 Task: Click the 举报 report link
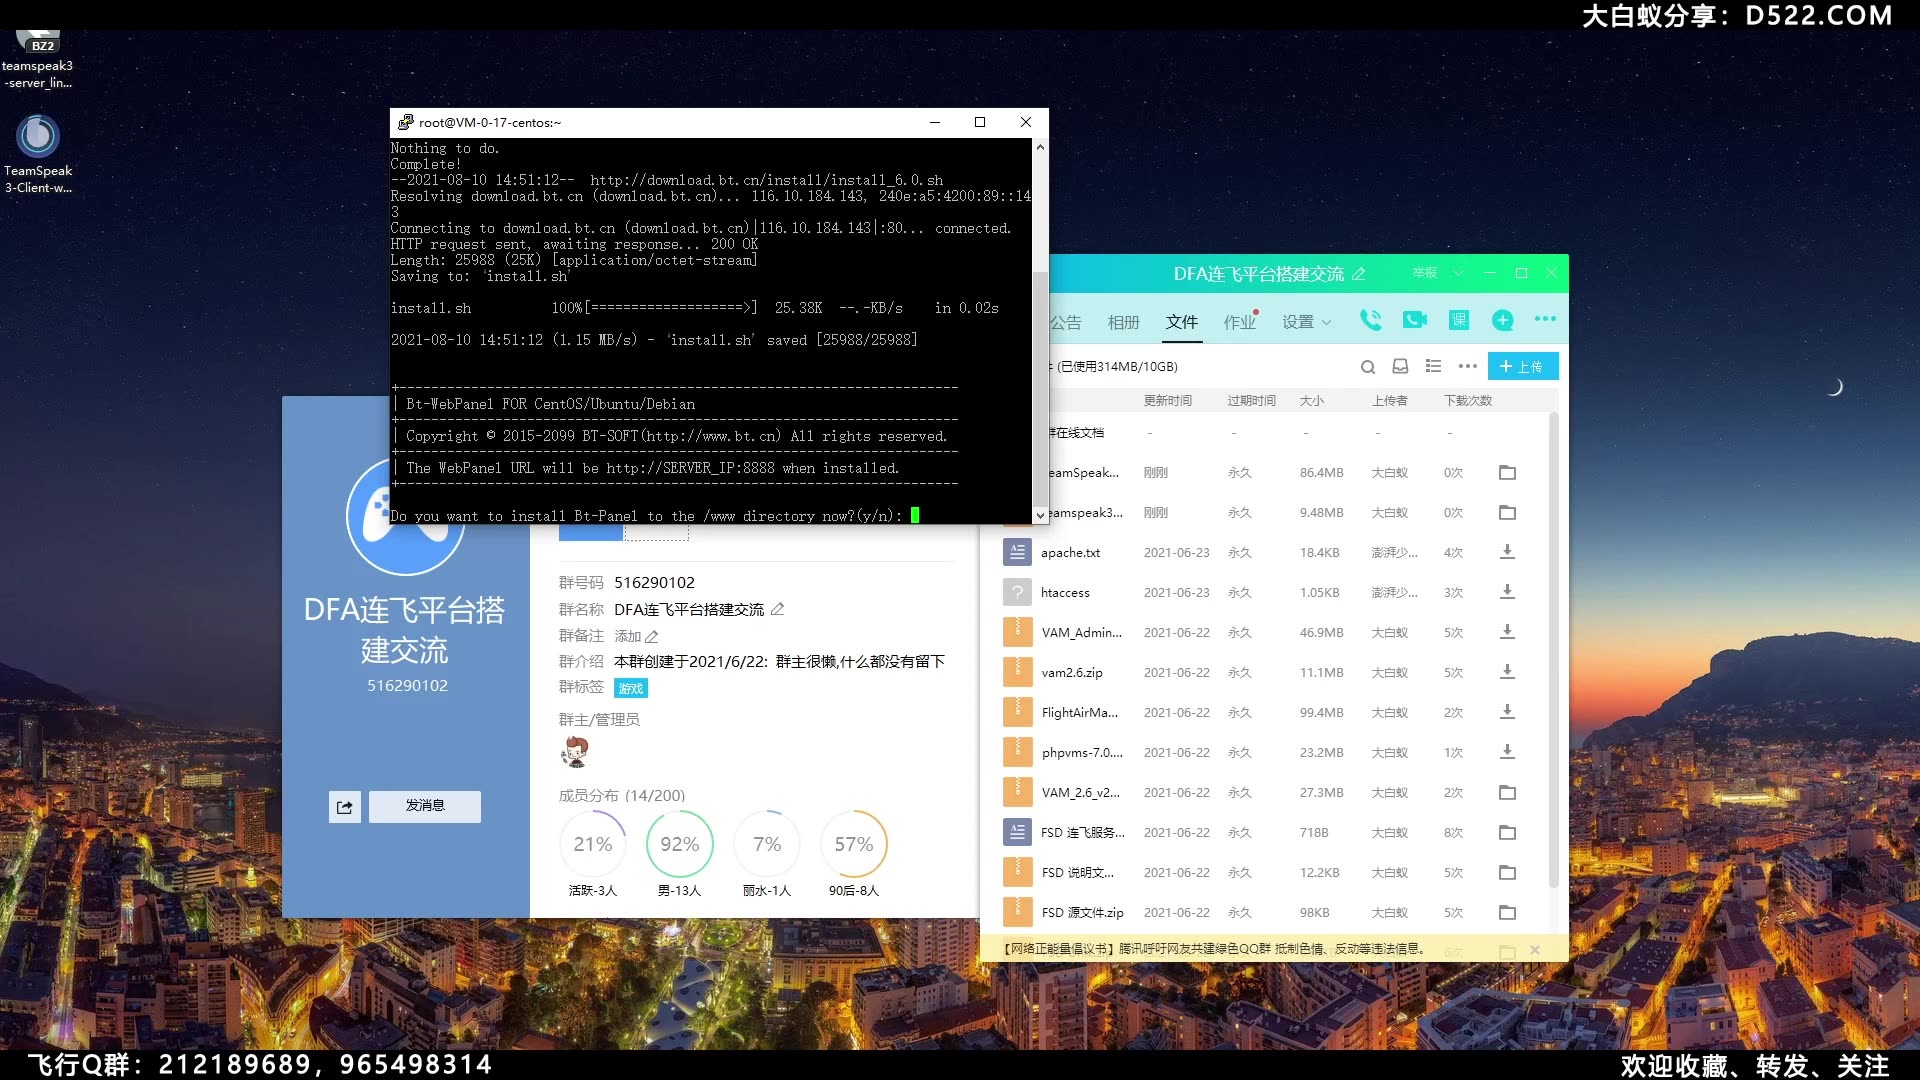[x=1424, y=273]
